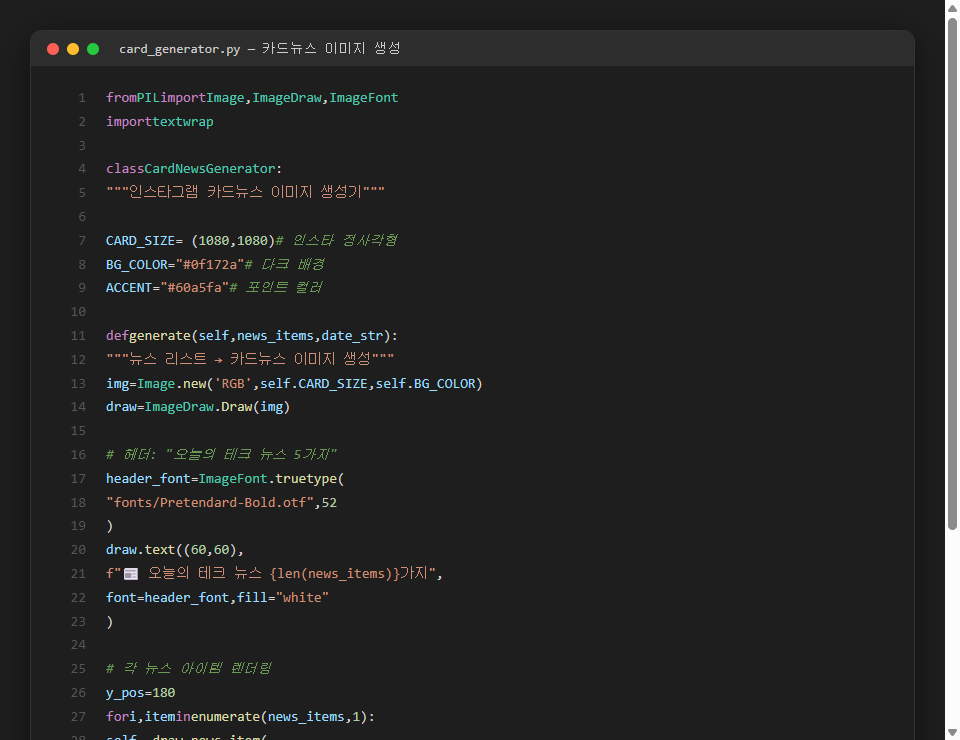Click the closing parenthesis on line 19
The width and height of the screenshot is (960, 740).
pos(110,526)
